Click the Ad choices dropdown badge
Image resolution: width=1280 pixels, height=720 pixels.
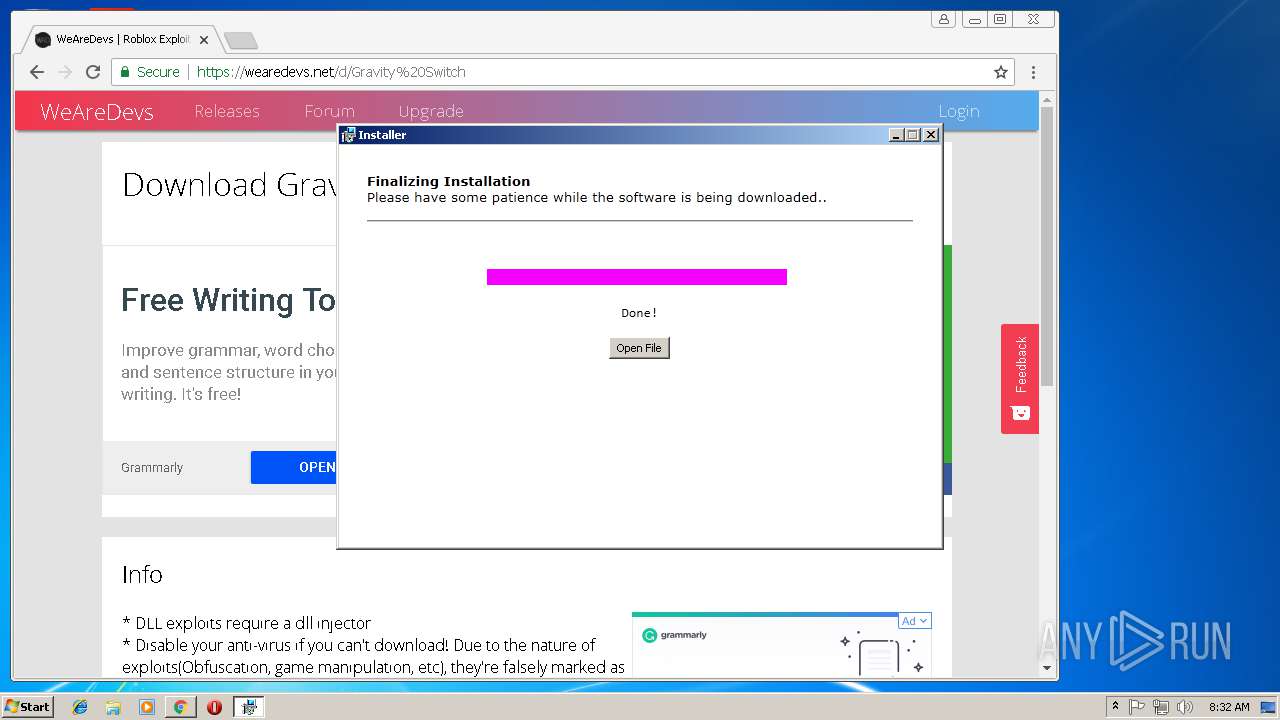click(x=915, y=621)
